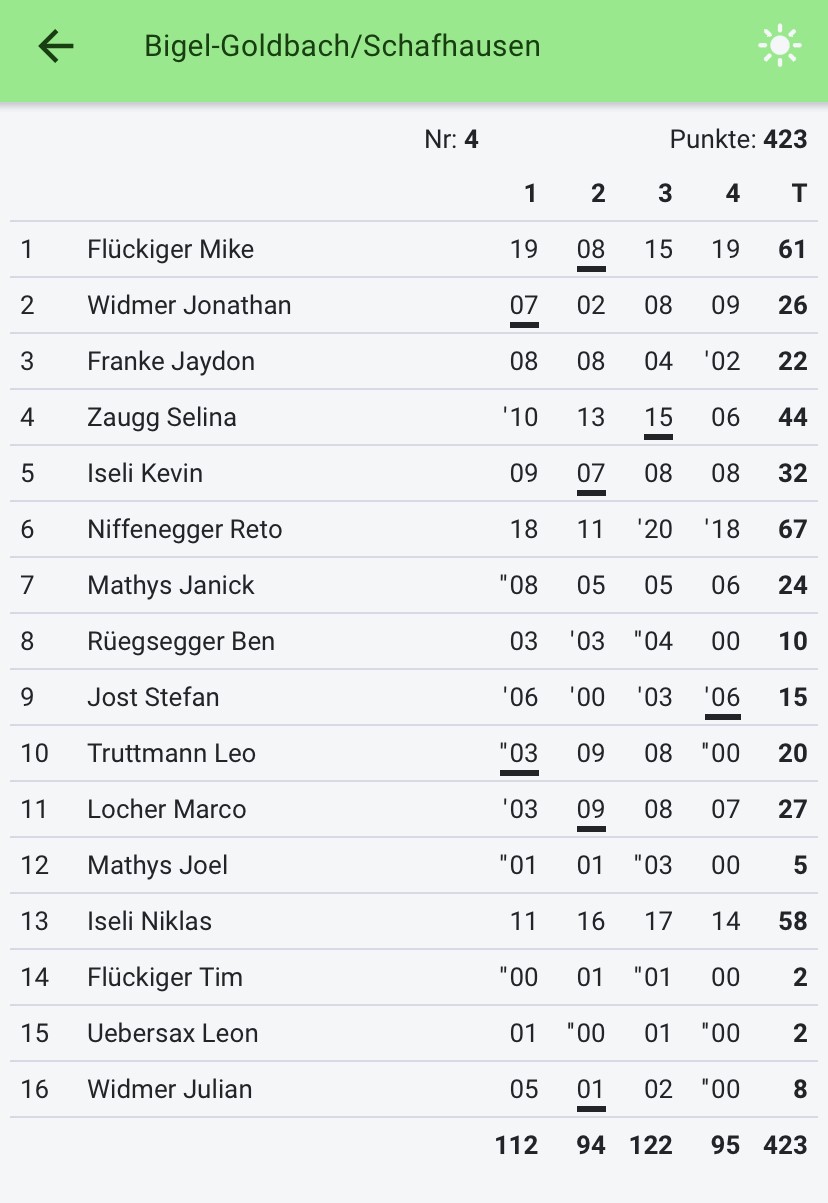
Task: Click the Bigel-Goldbach/Schafhausen title
Action: click(342, 46)
